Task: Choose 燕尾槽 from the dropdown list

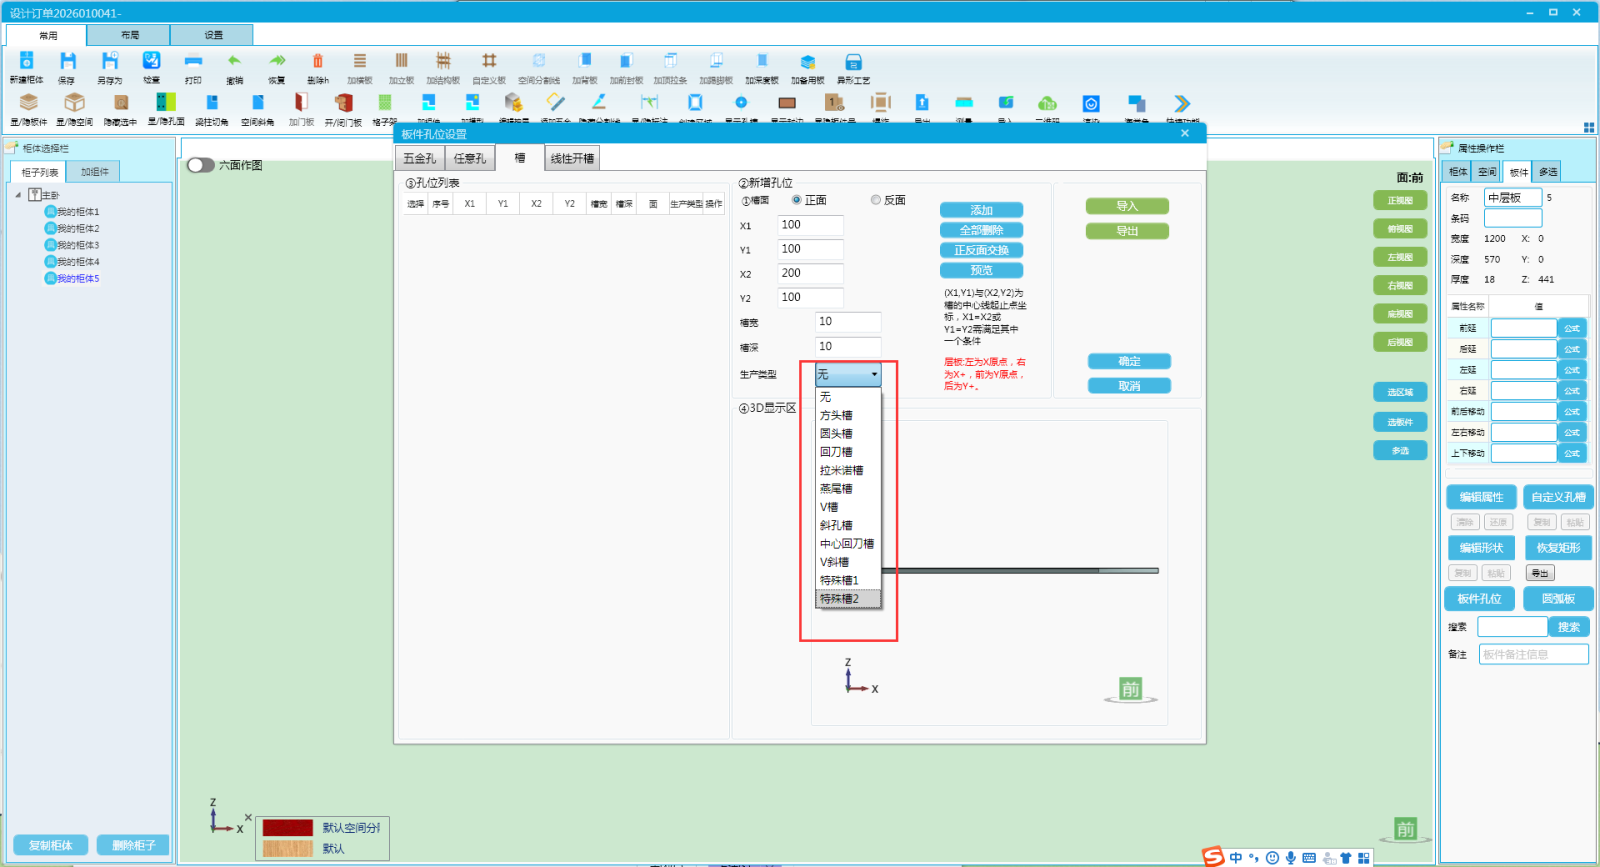Action: click(836, 489)
